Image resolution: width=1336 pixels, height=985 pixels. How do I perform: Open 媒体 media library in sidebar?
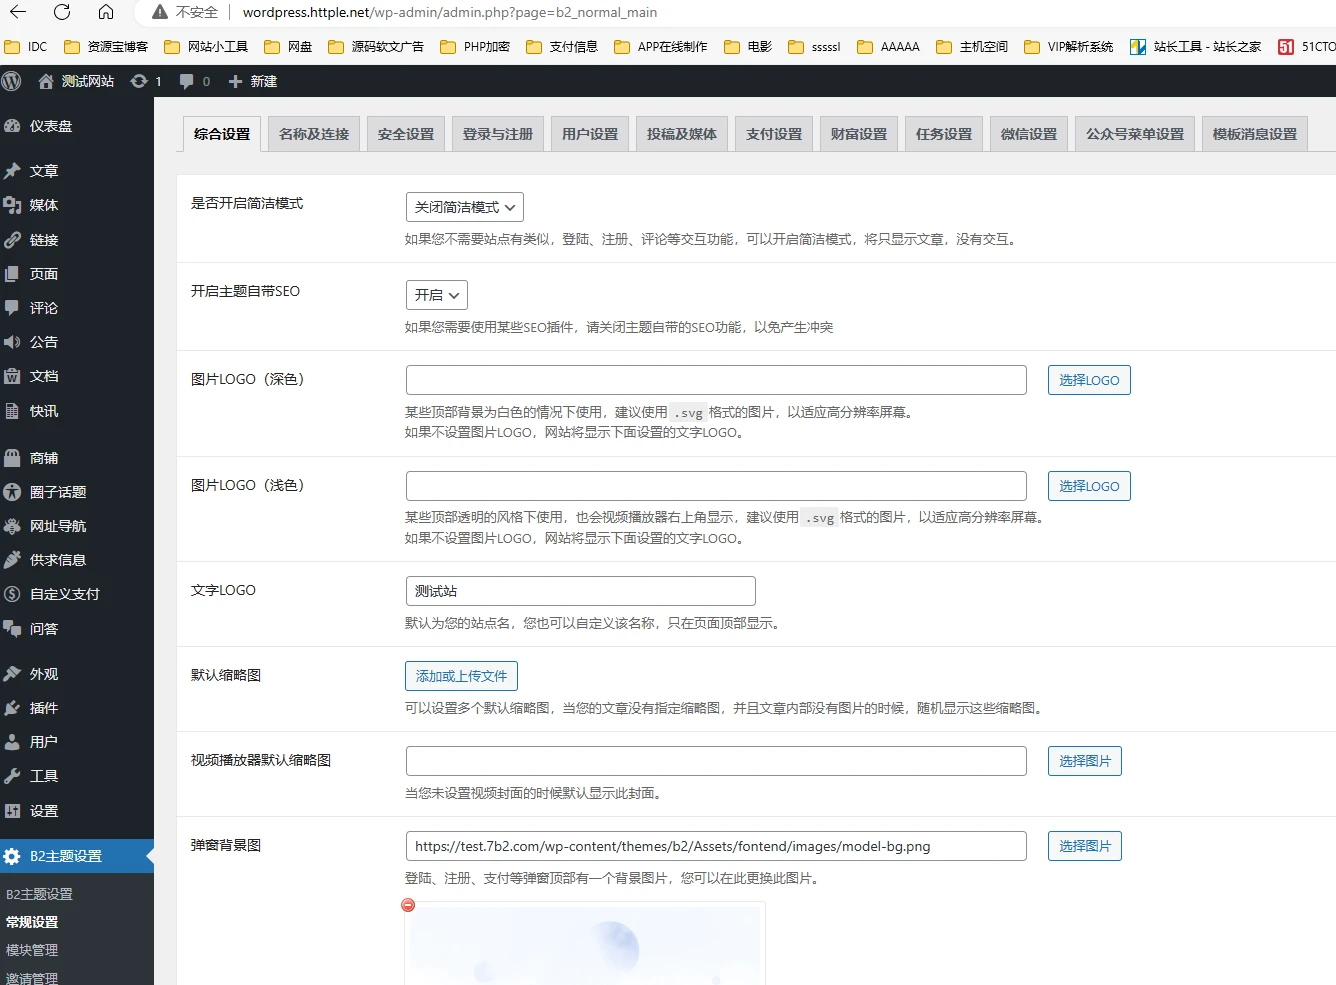pos(43,205)
